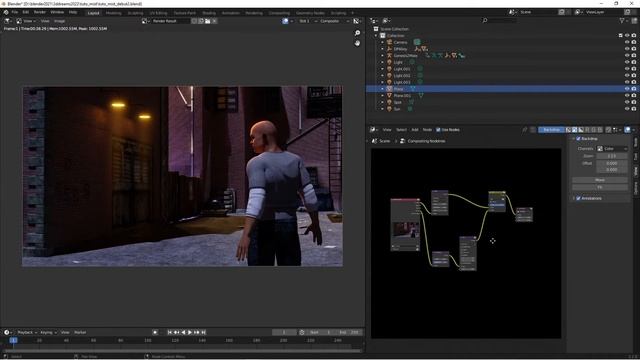Click the browse image icon before Render Result
This screenshot has width=640, height=360.
pos(144,21)
